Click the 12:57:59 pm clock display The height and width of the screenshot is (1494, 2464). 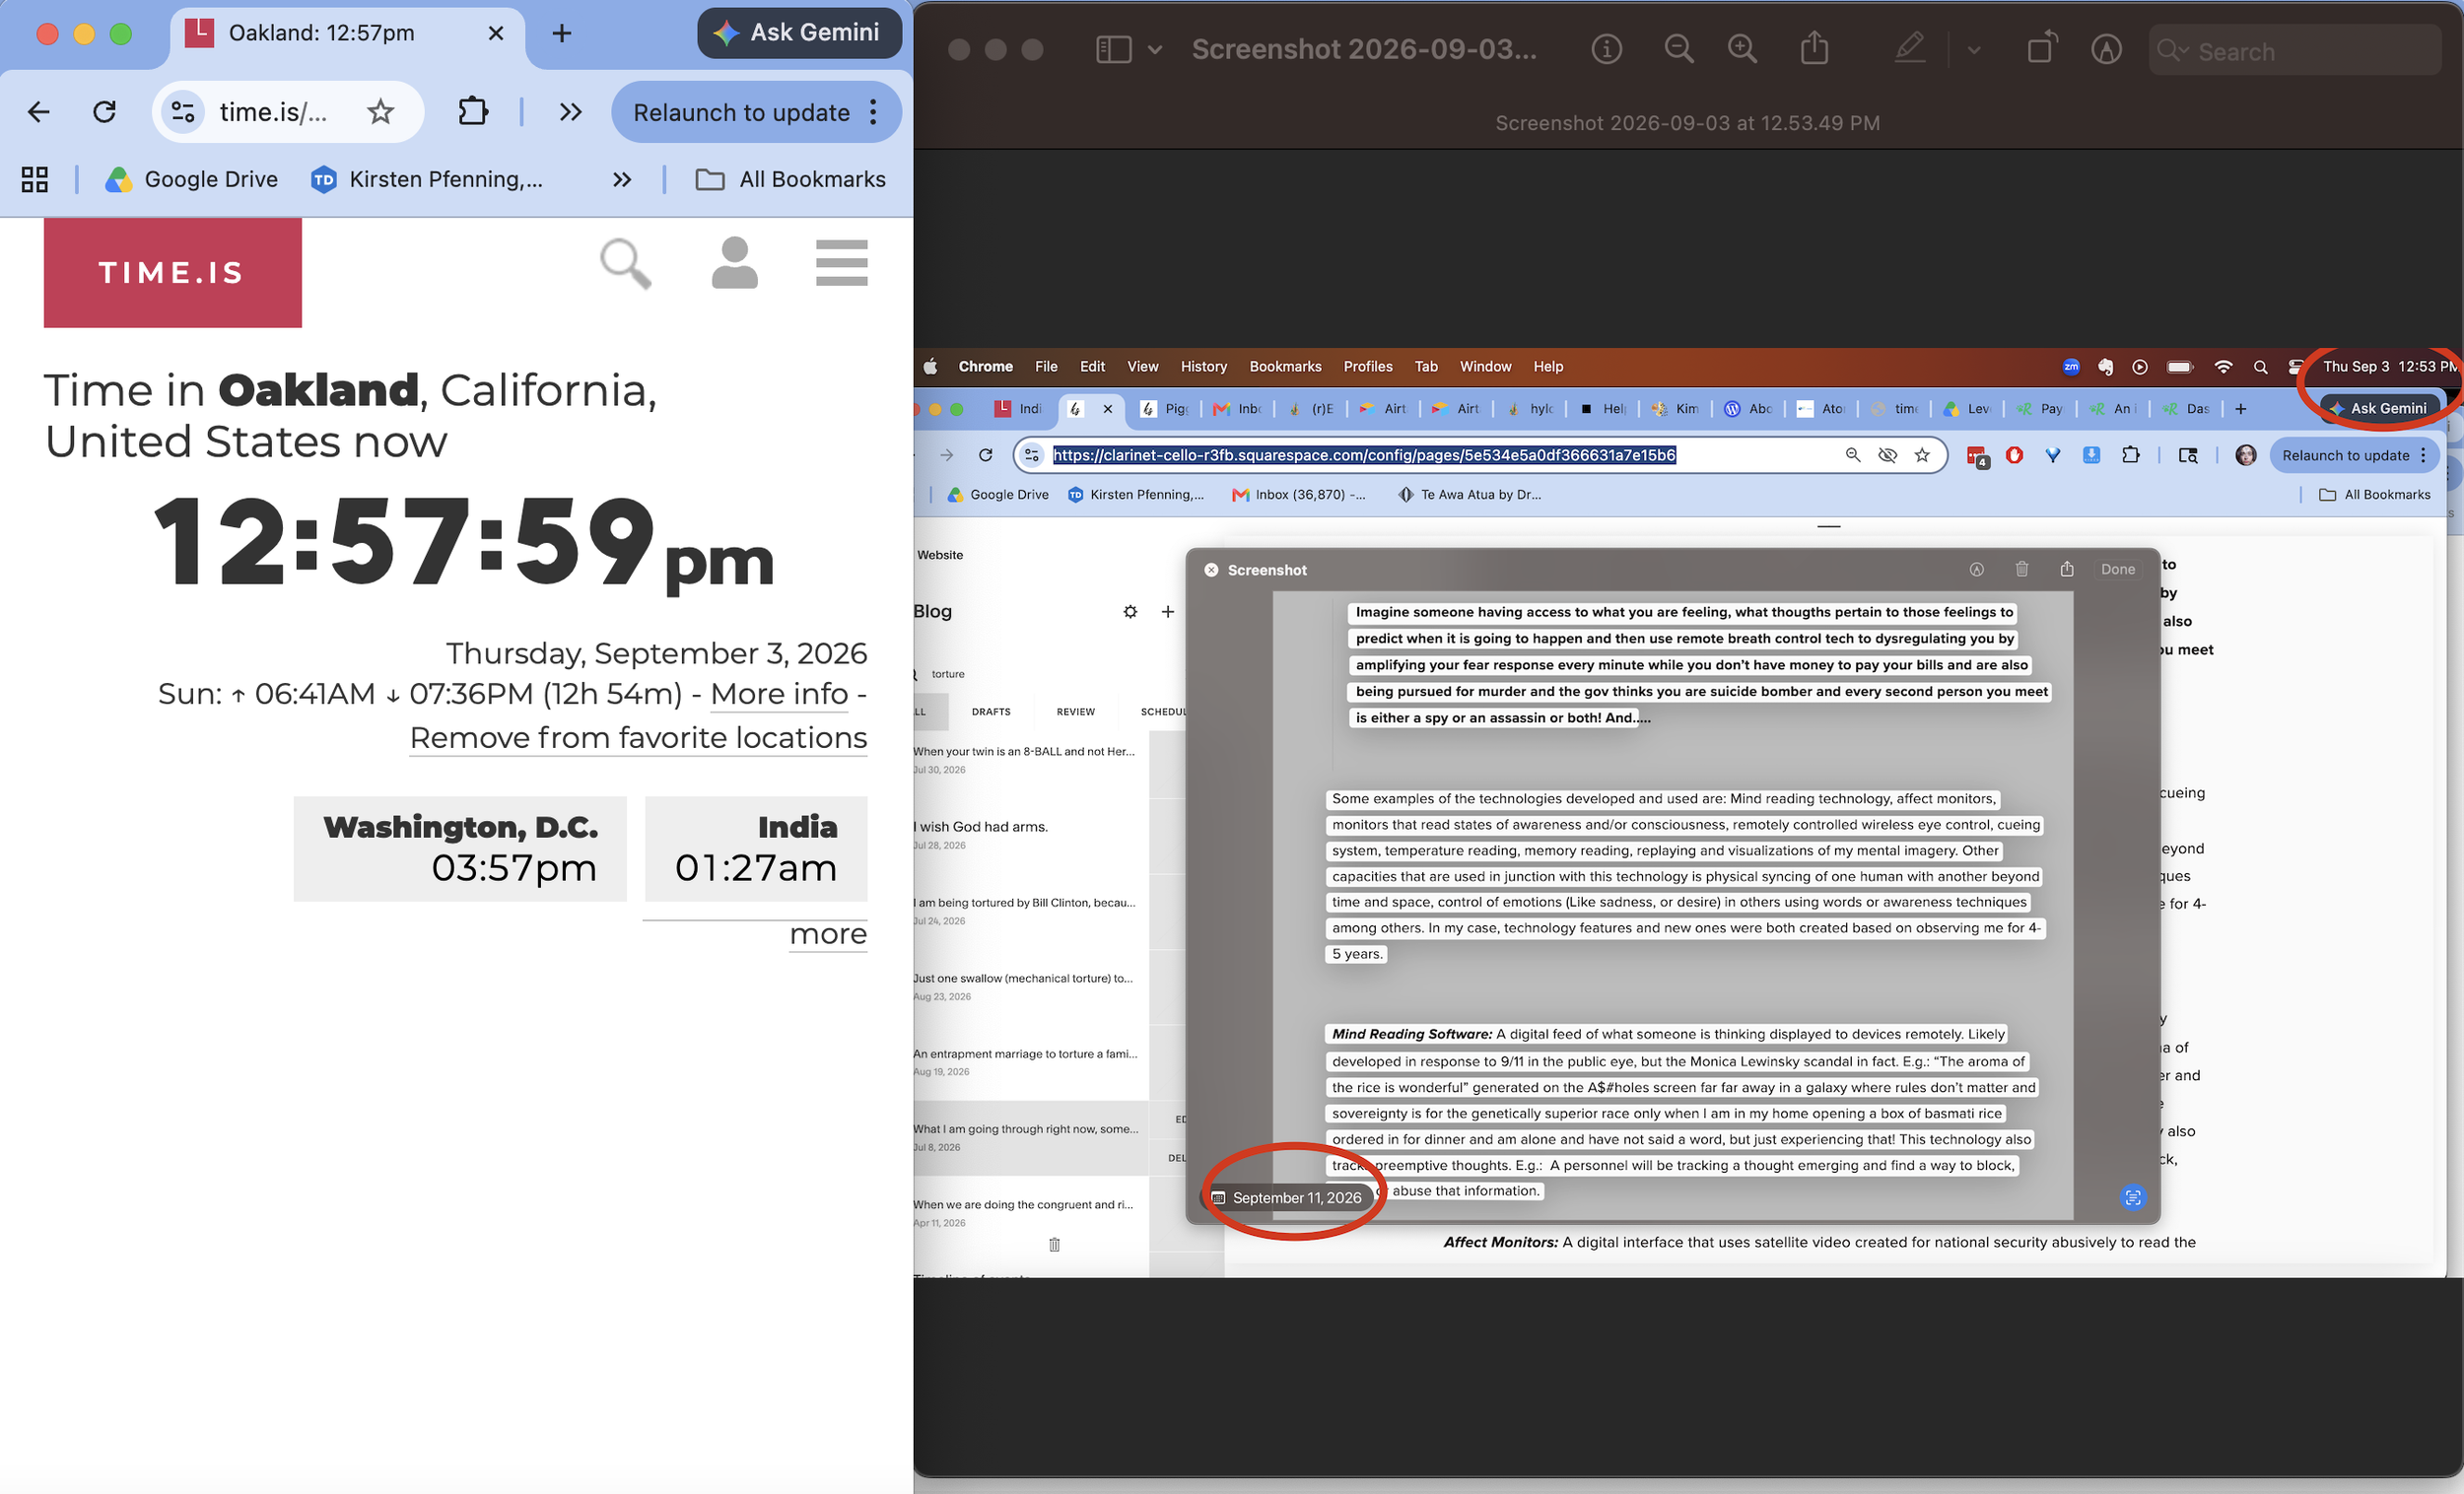[x=464, y=543]
